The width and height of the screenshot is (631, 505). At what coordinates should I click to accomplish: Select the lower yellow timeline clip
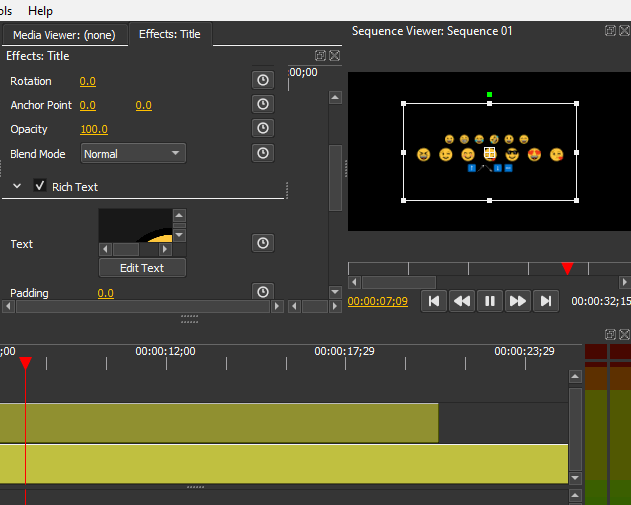click(284, 464)
